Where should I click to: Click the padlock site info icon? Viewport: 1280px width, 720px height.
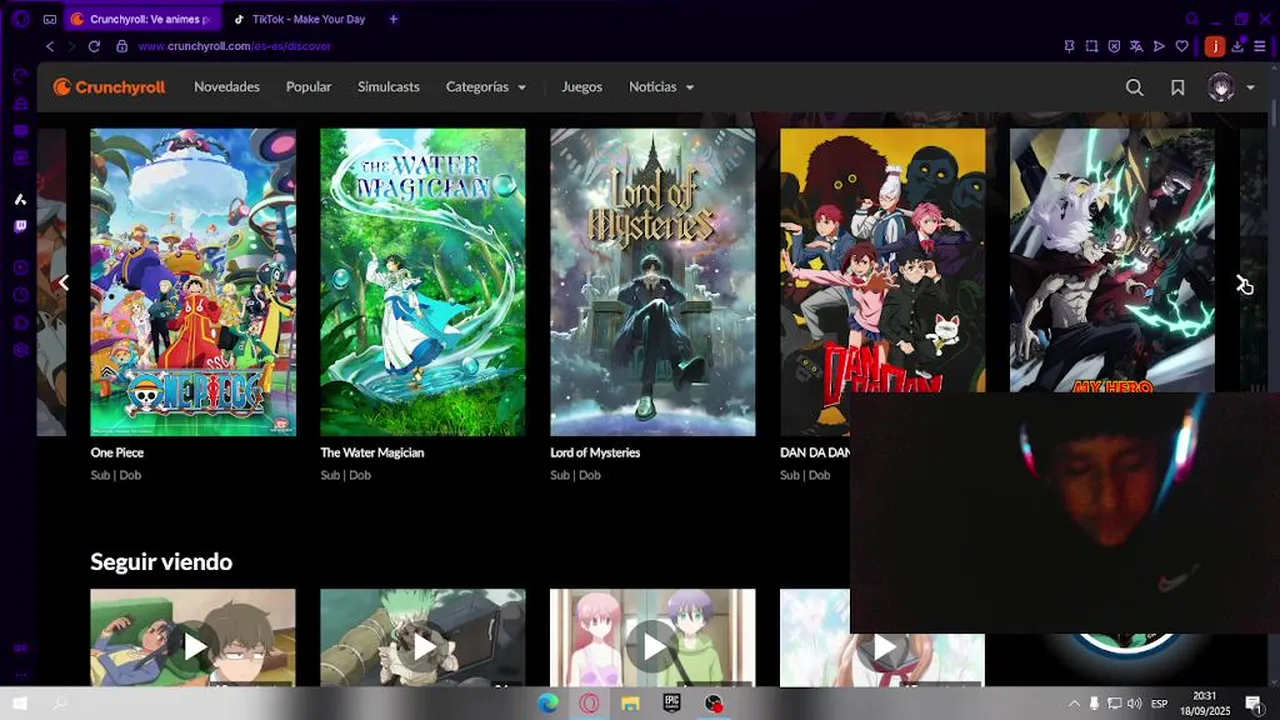(122, 46)
